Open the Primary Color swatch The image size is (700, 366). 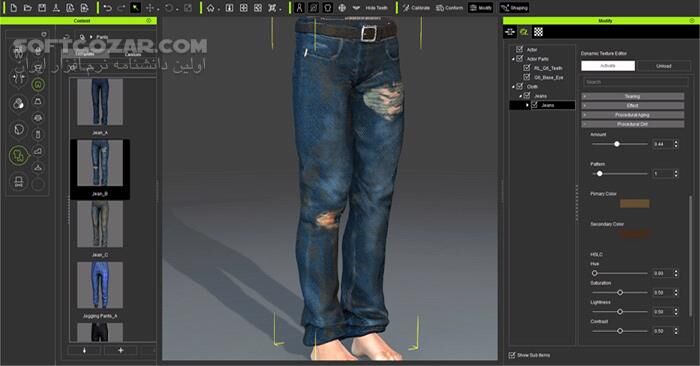634,204
